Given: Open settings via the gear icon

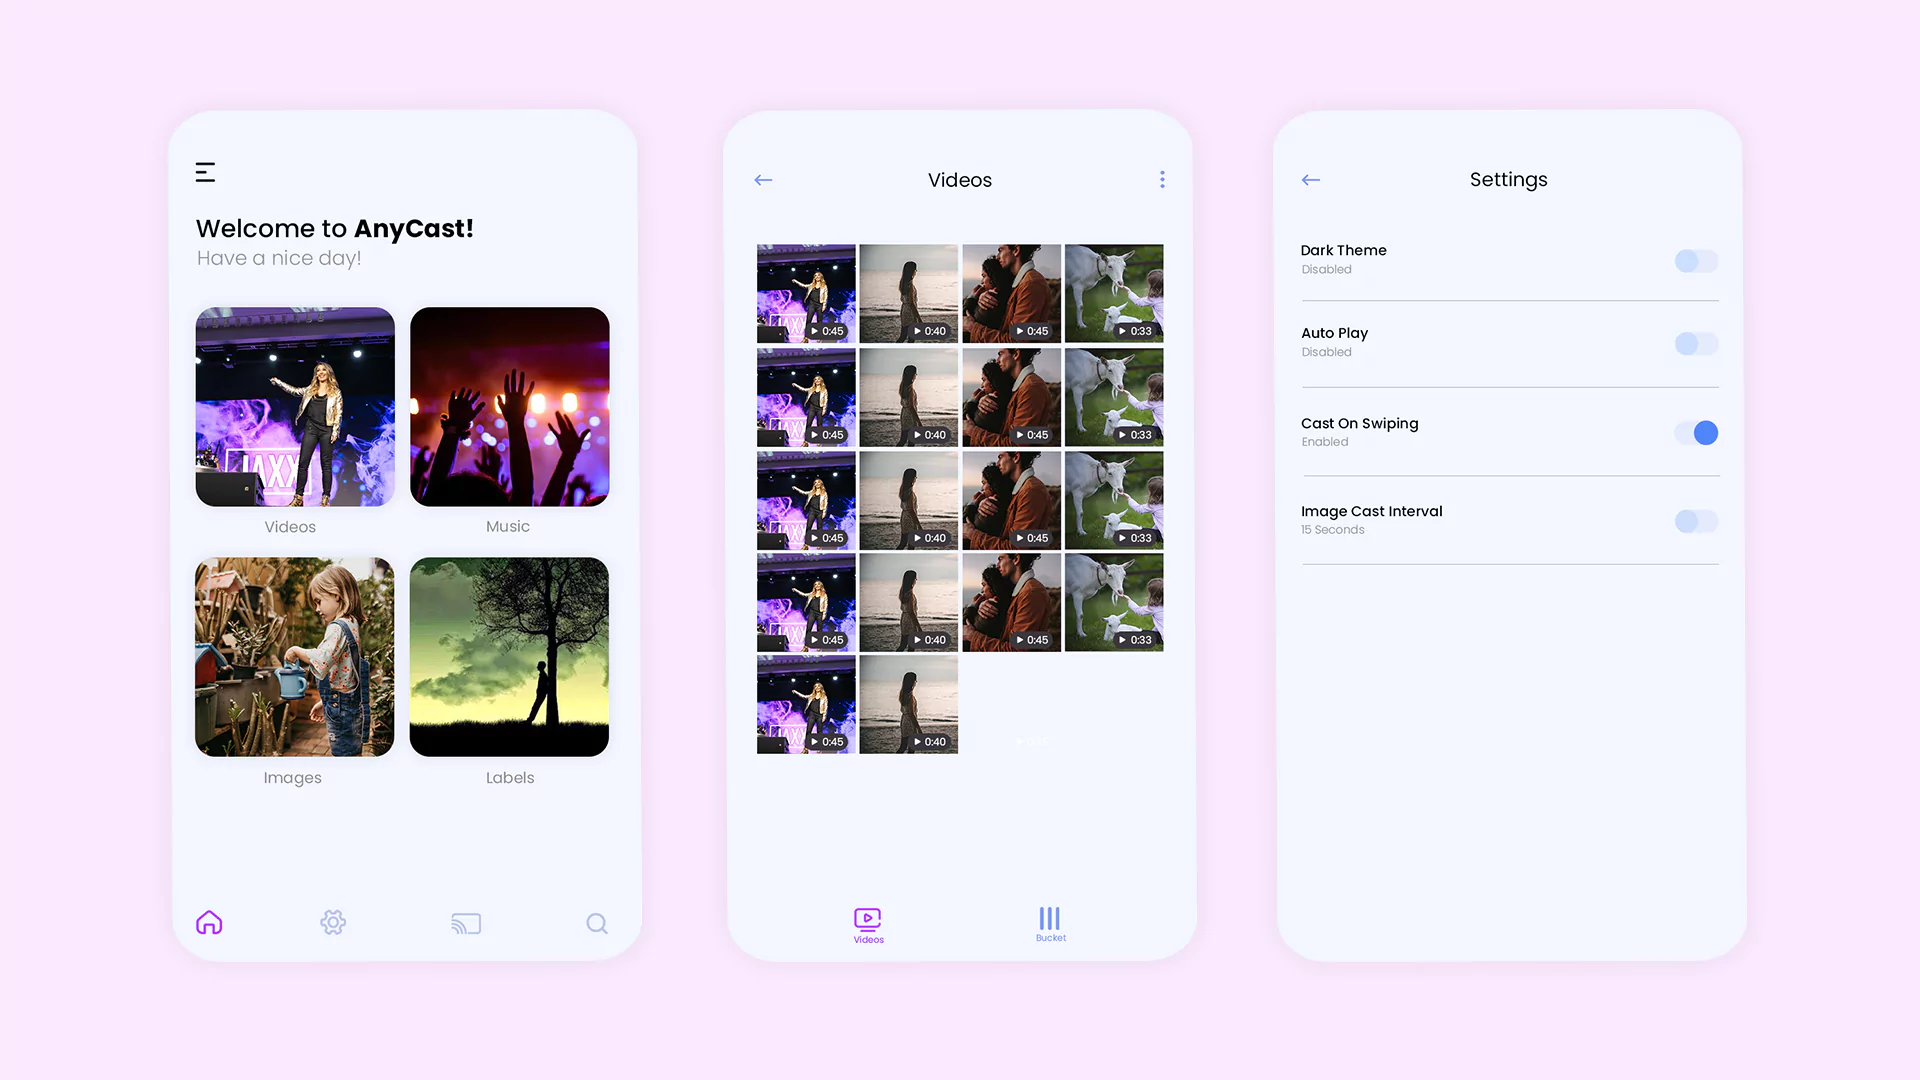Looking at the screenshot, I should click(333, 922).
